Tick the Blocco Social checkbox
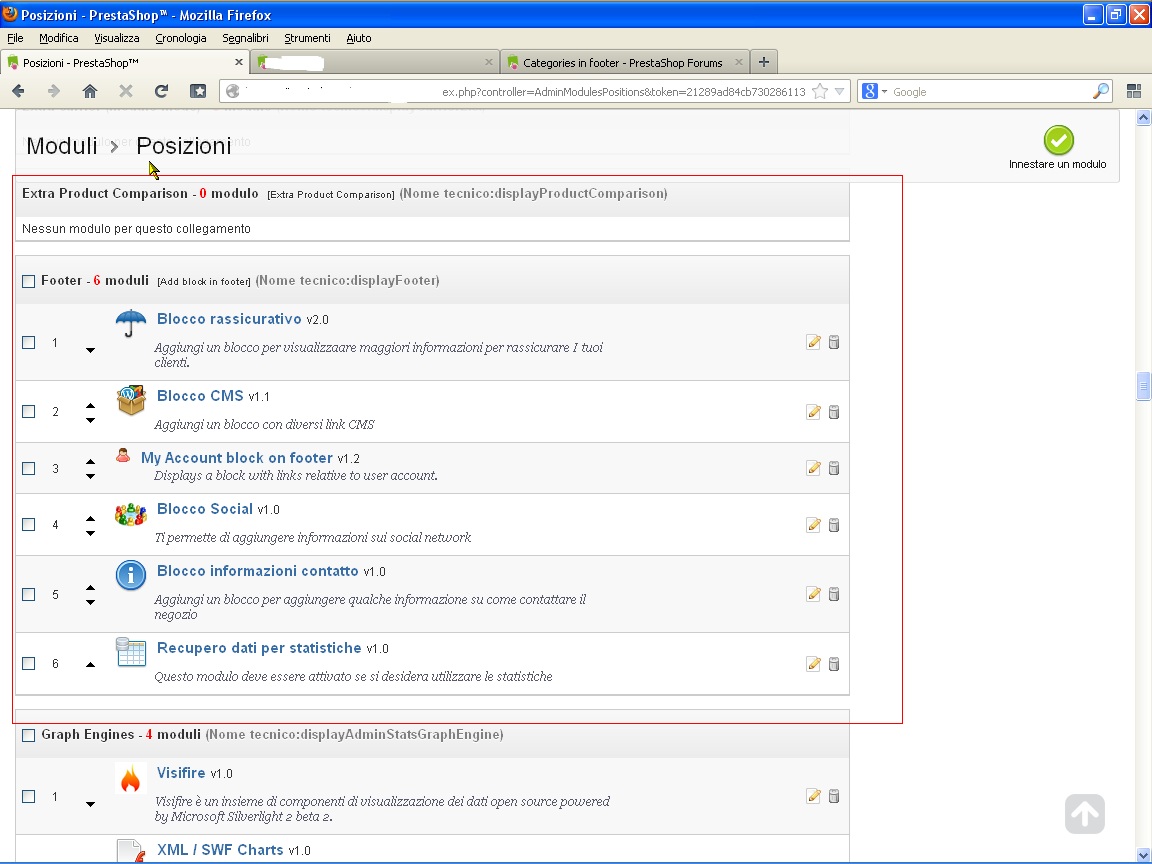The image size is (1152, 864). click(29, 525)
